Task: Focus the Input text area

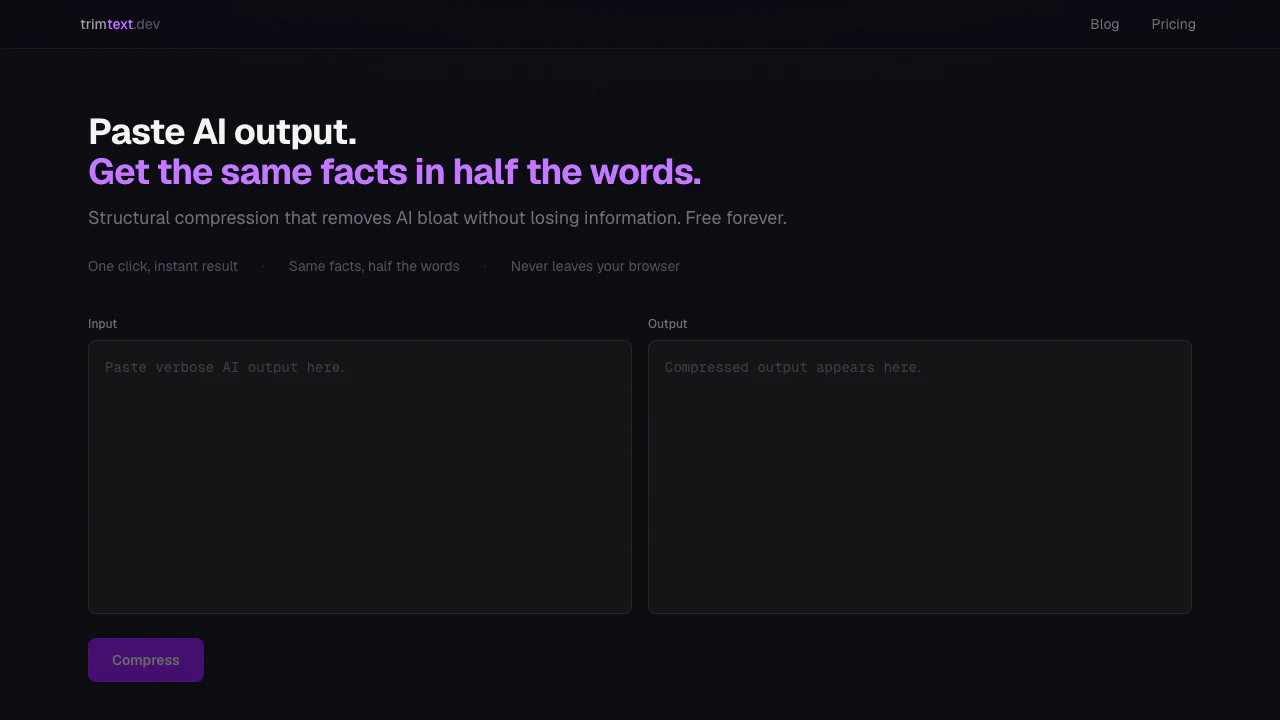Action: click(x=360, y=477)
